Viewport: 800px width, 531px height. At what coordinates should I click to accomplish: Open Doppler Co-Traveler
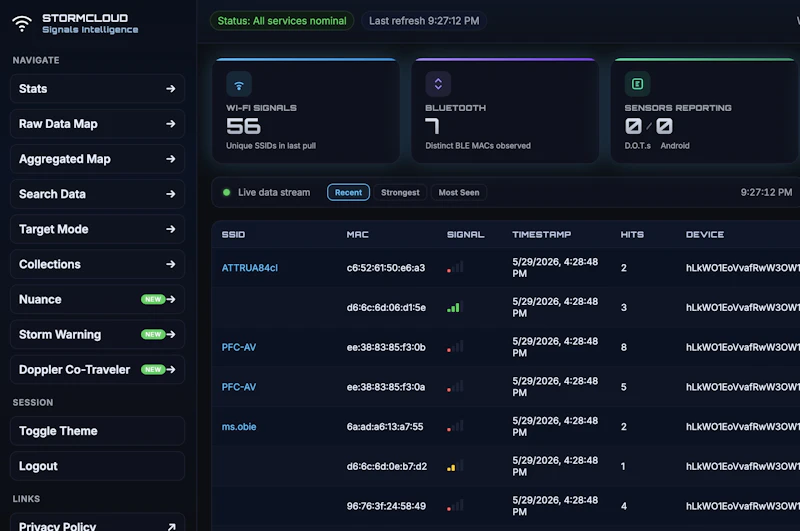[97, 369]
